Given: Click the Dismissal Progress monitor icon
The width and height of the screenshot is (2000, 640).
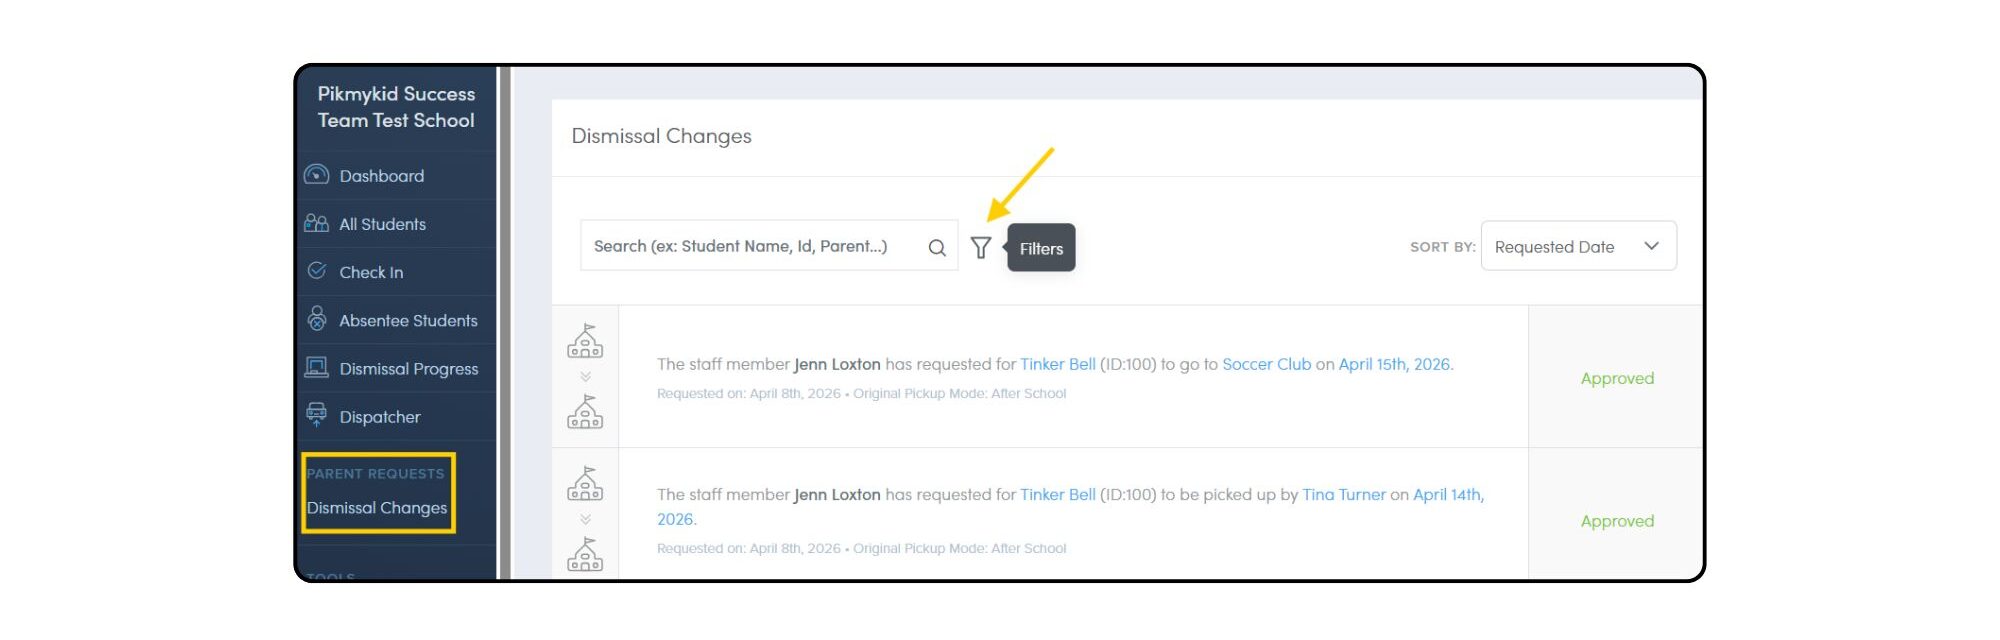Looking at the screenshot, I should coord(316,367).
